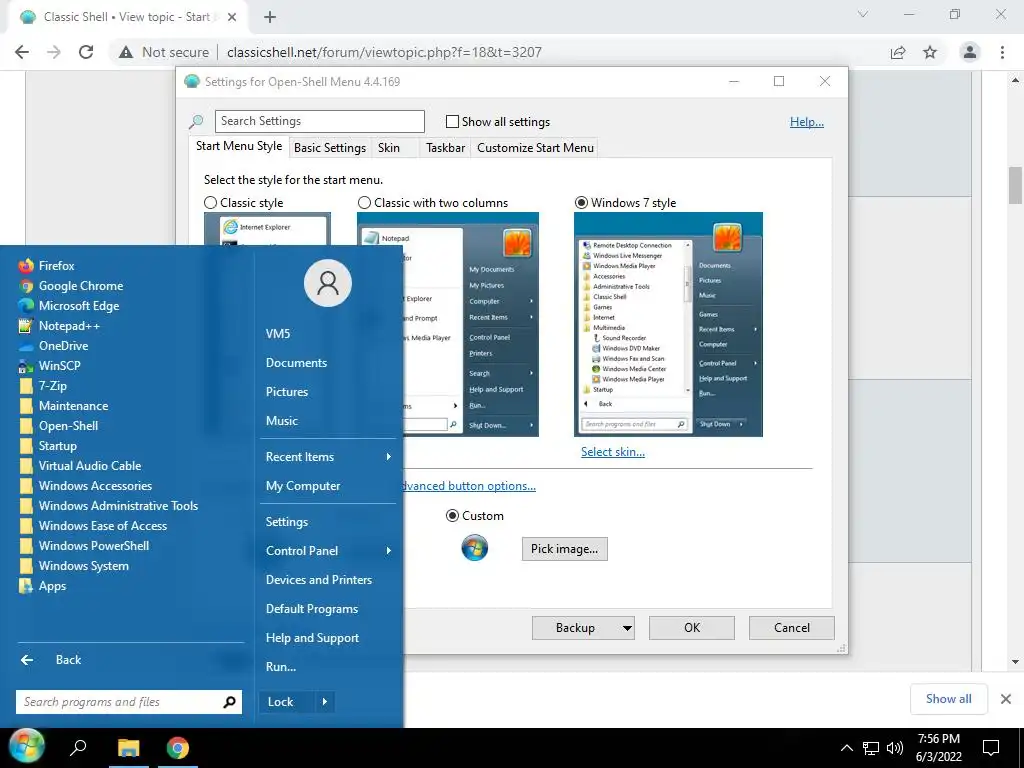
Task: Click the OK button
Action: pos(692,628)
